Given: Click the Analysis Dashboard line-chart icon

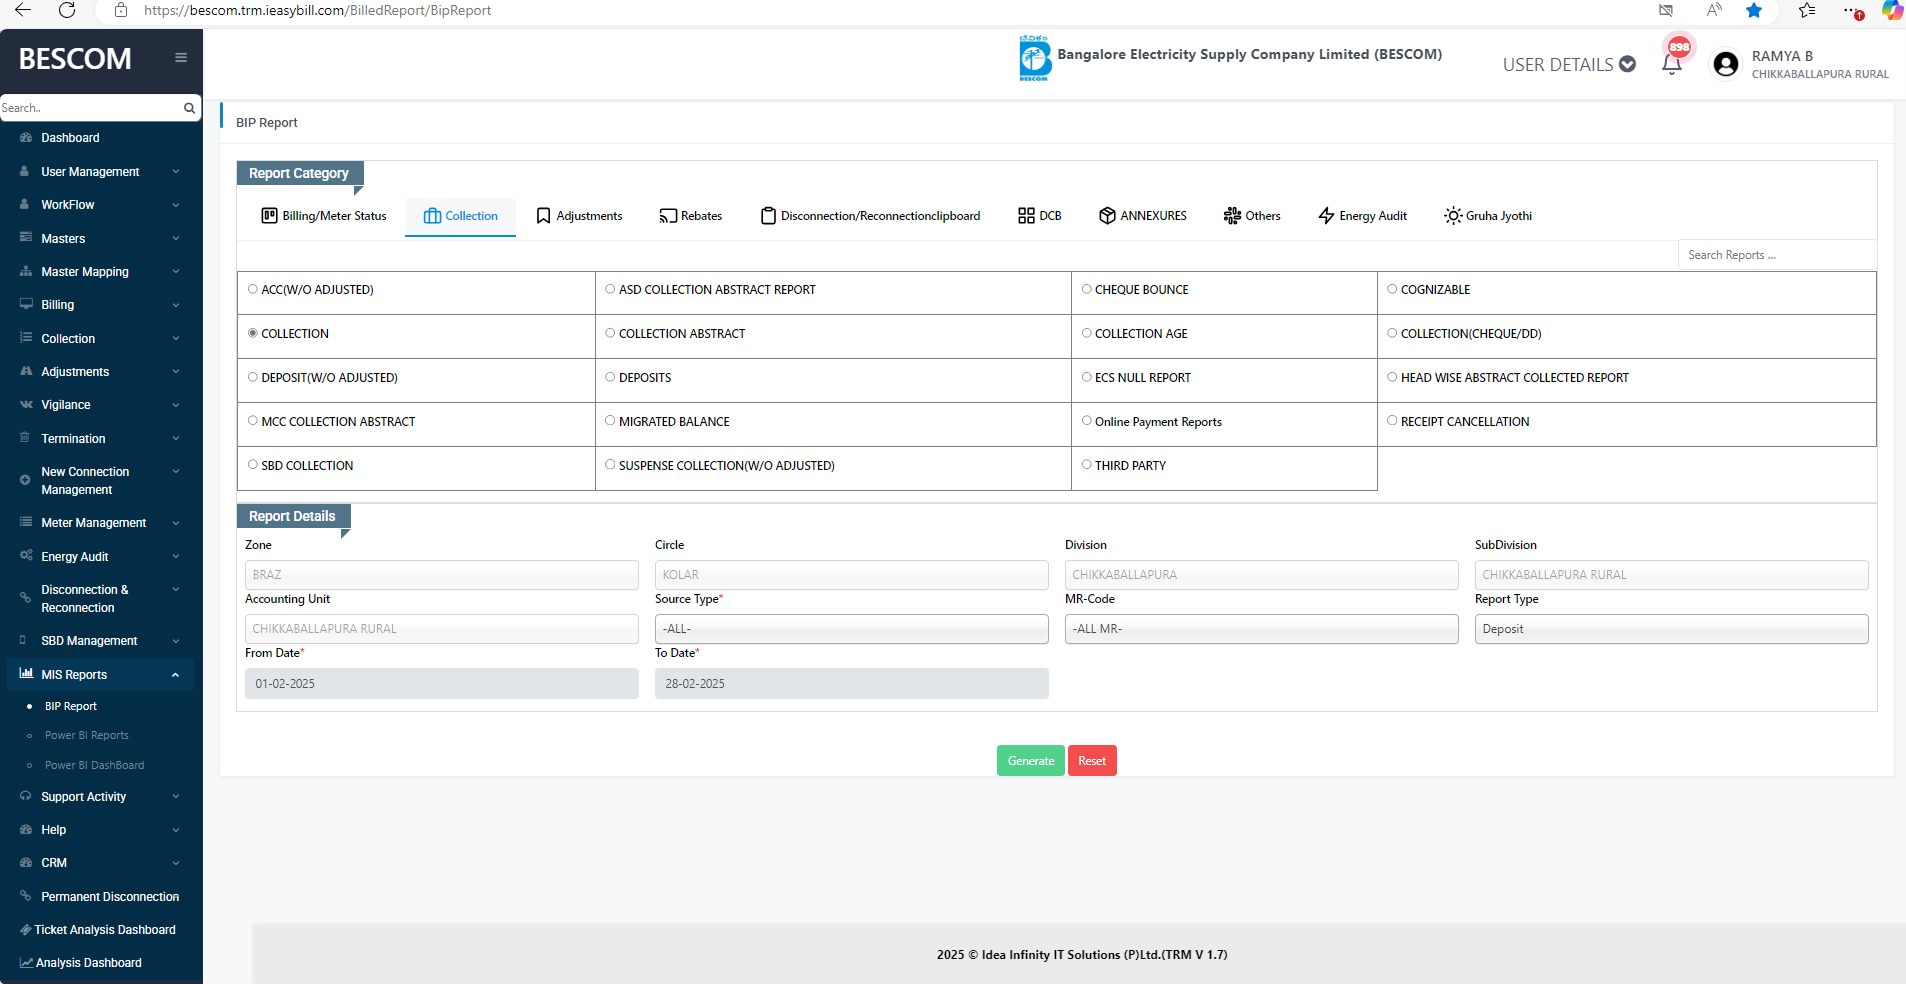Looking at the screenshot, I should 26,963.
